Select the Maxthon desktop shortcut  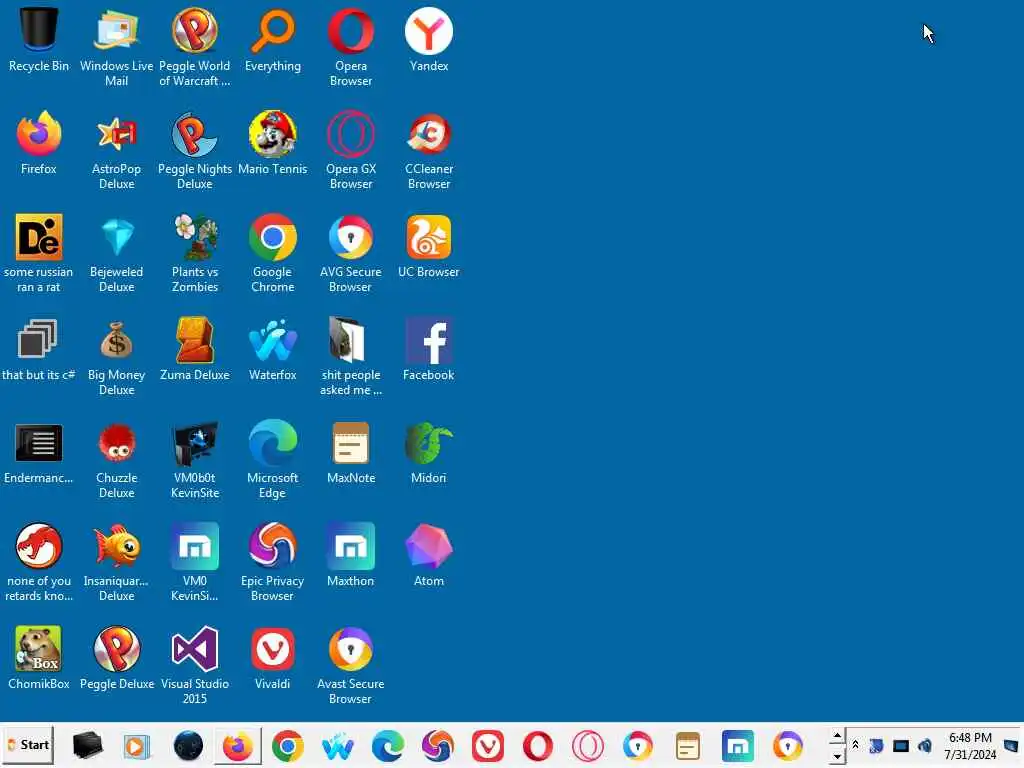pyautogui.click(x=351, y=556)
